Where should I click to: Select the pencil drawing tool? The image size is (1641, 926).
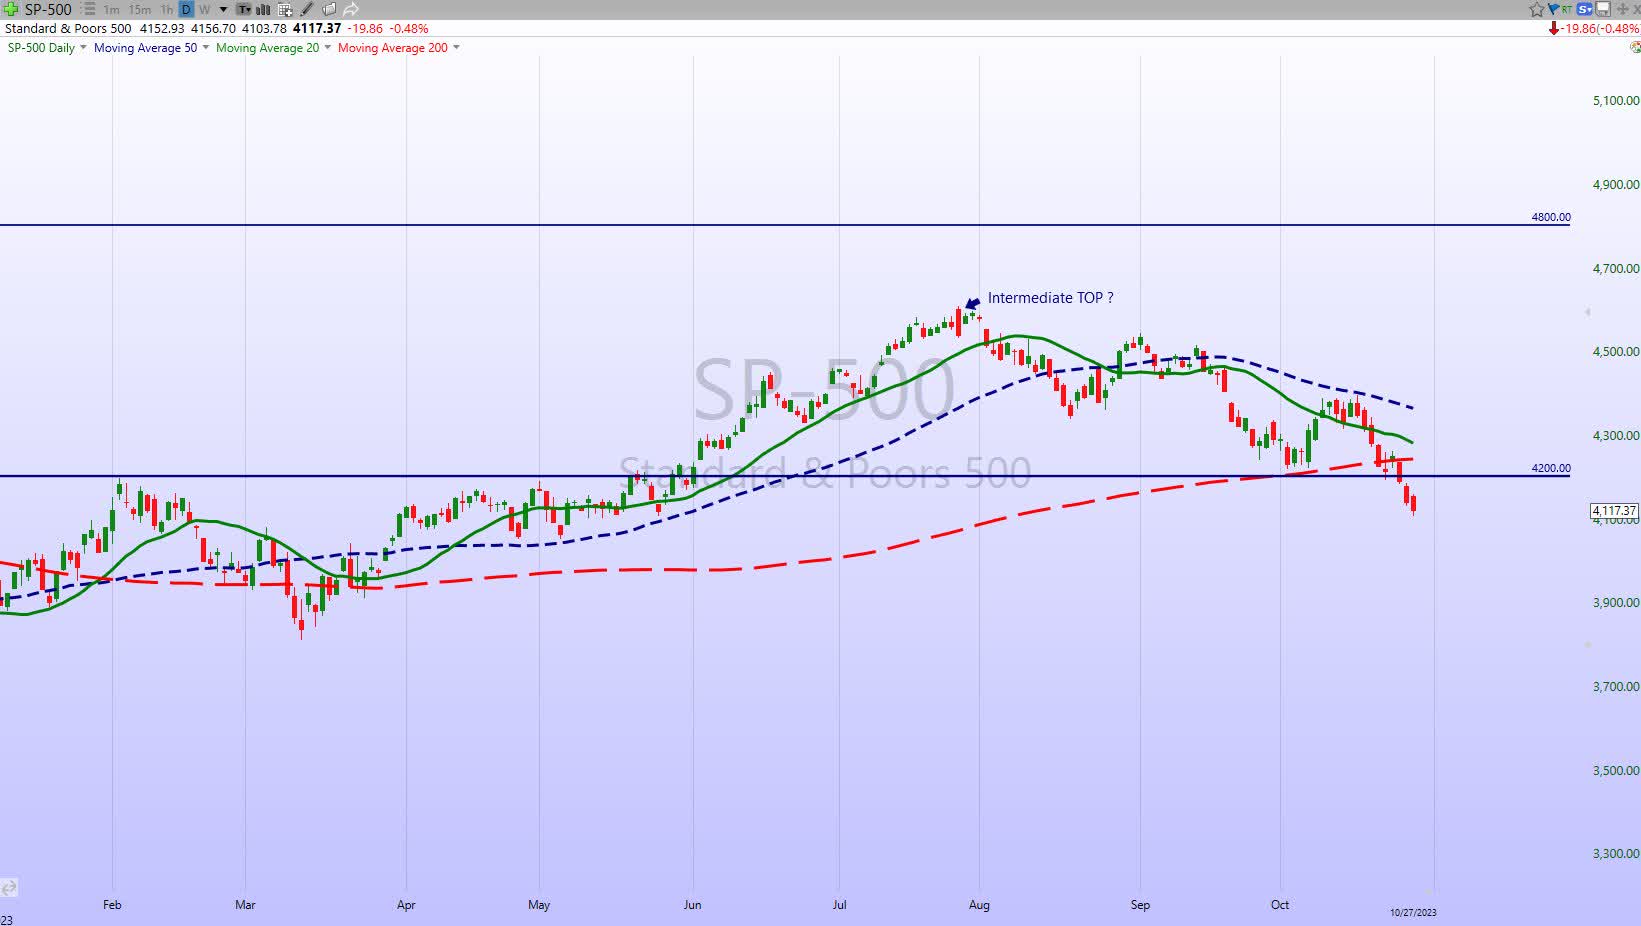(306, 9)
